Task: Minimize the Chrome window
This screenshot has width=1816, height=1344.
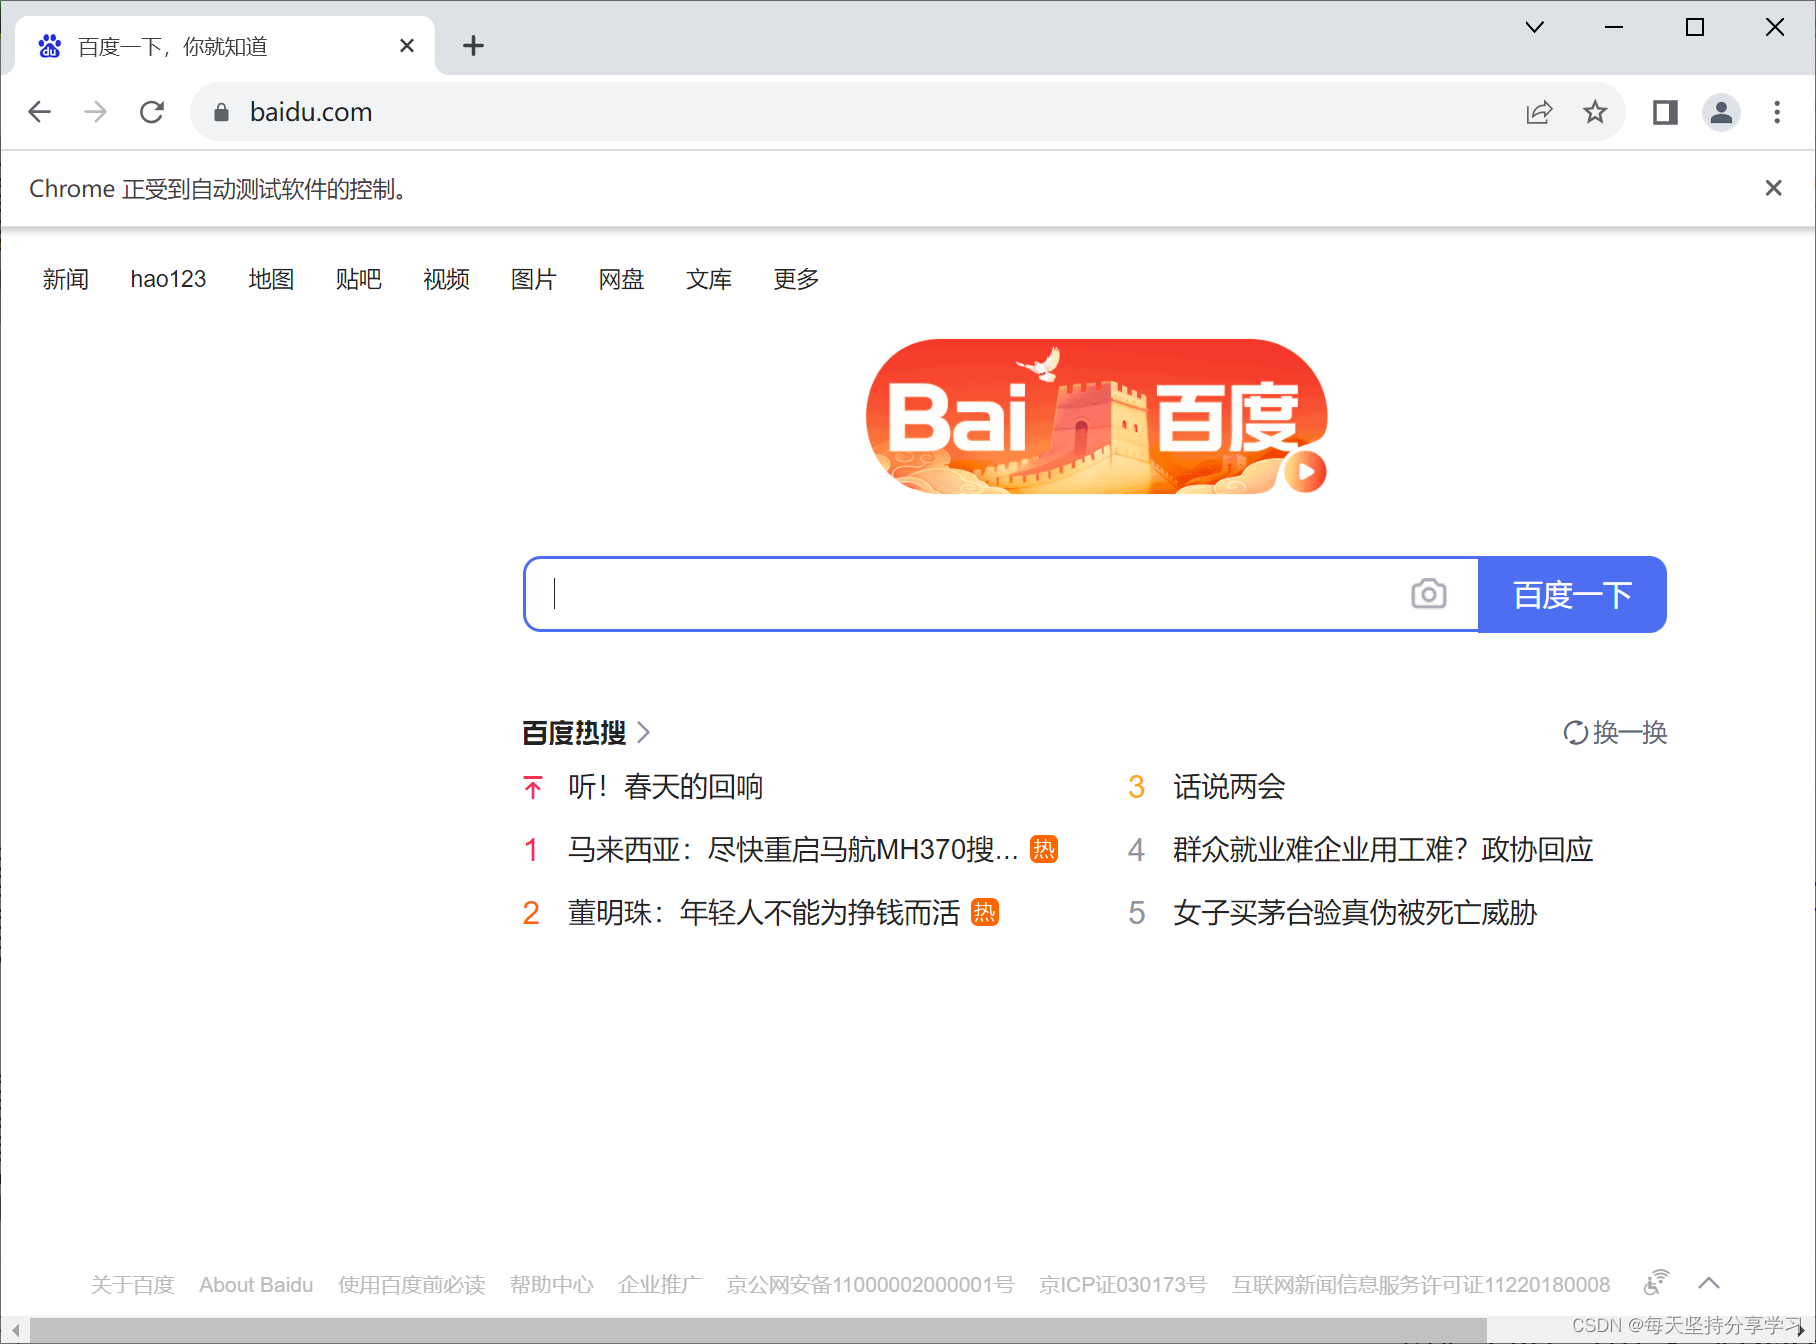Action: pyautogui.click(x=1614, y=27)
